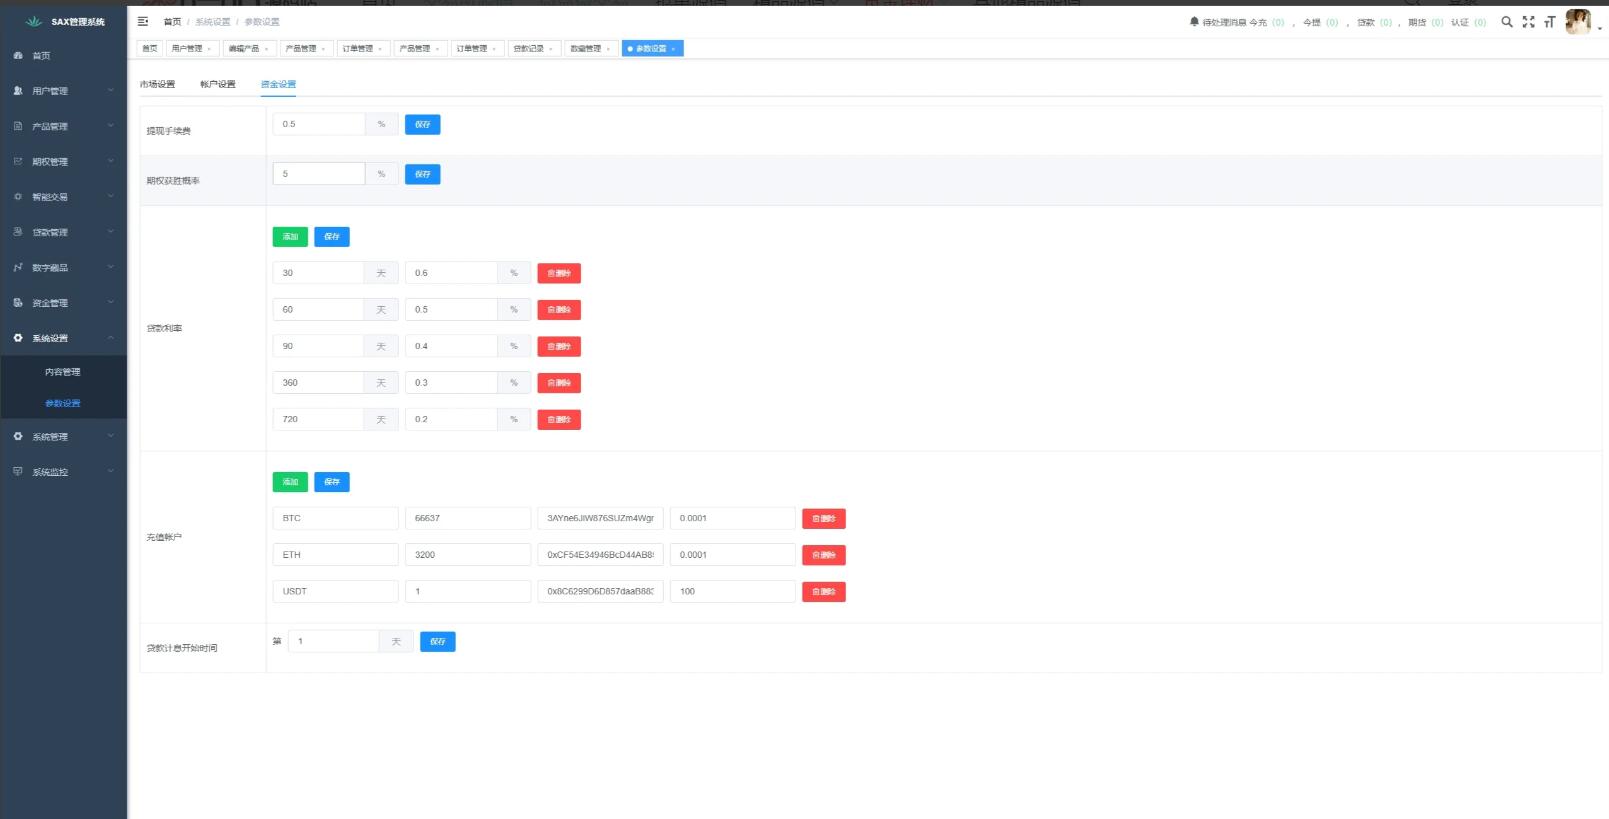Screen dimensions: 1609x819
Task: Toggle fullscreen mode icon
Action: tap(1528, 21)
